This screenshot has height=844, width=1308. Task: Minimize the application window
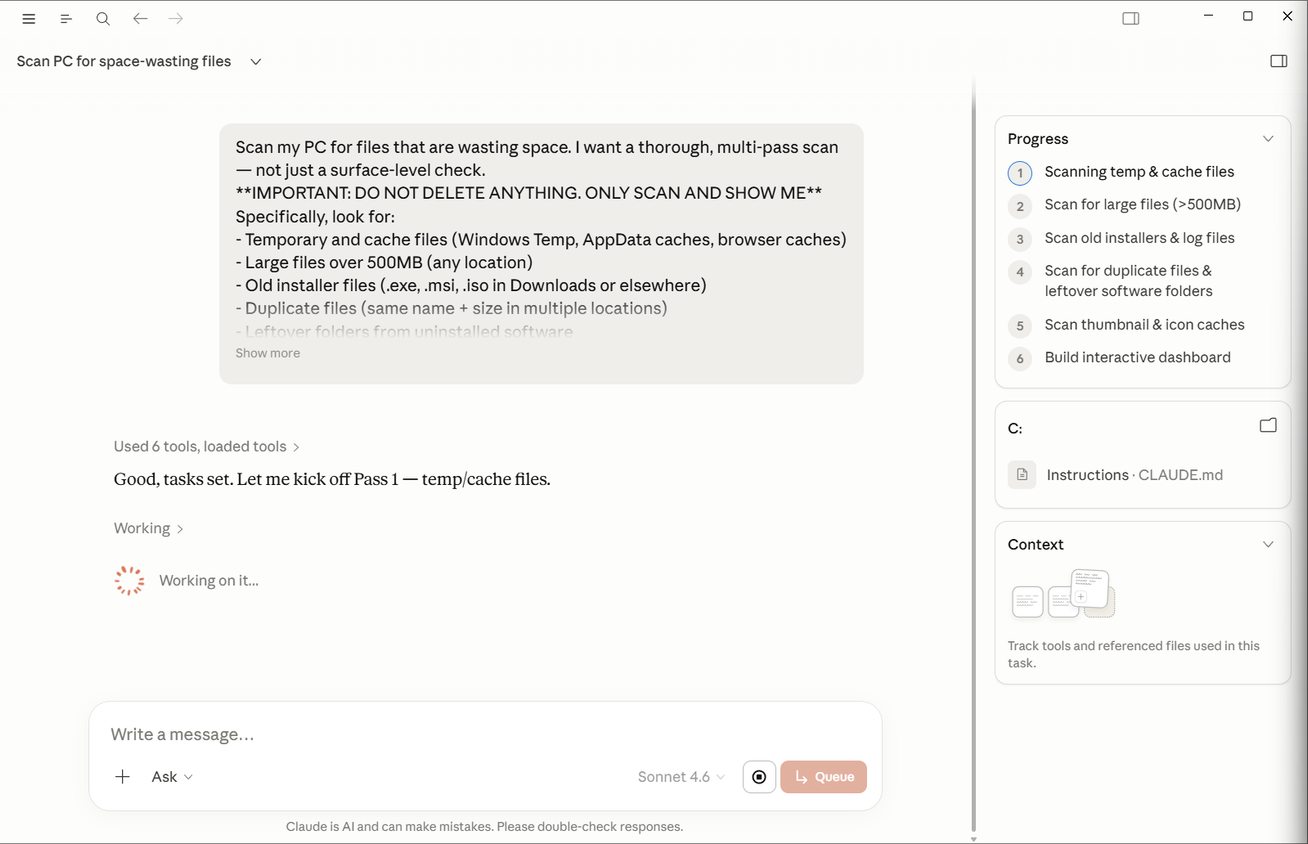(1209, 16)
